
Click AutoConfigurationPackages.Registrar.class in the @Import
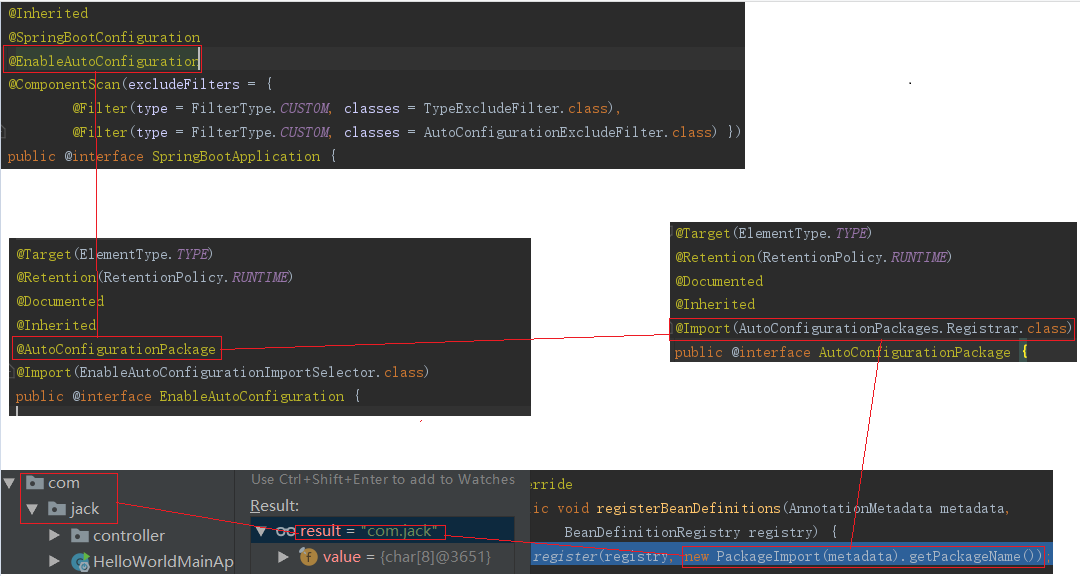[x=903, y=329]
